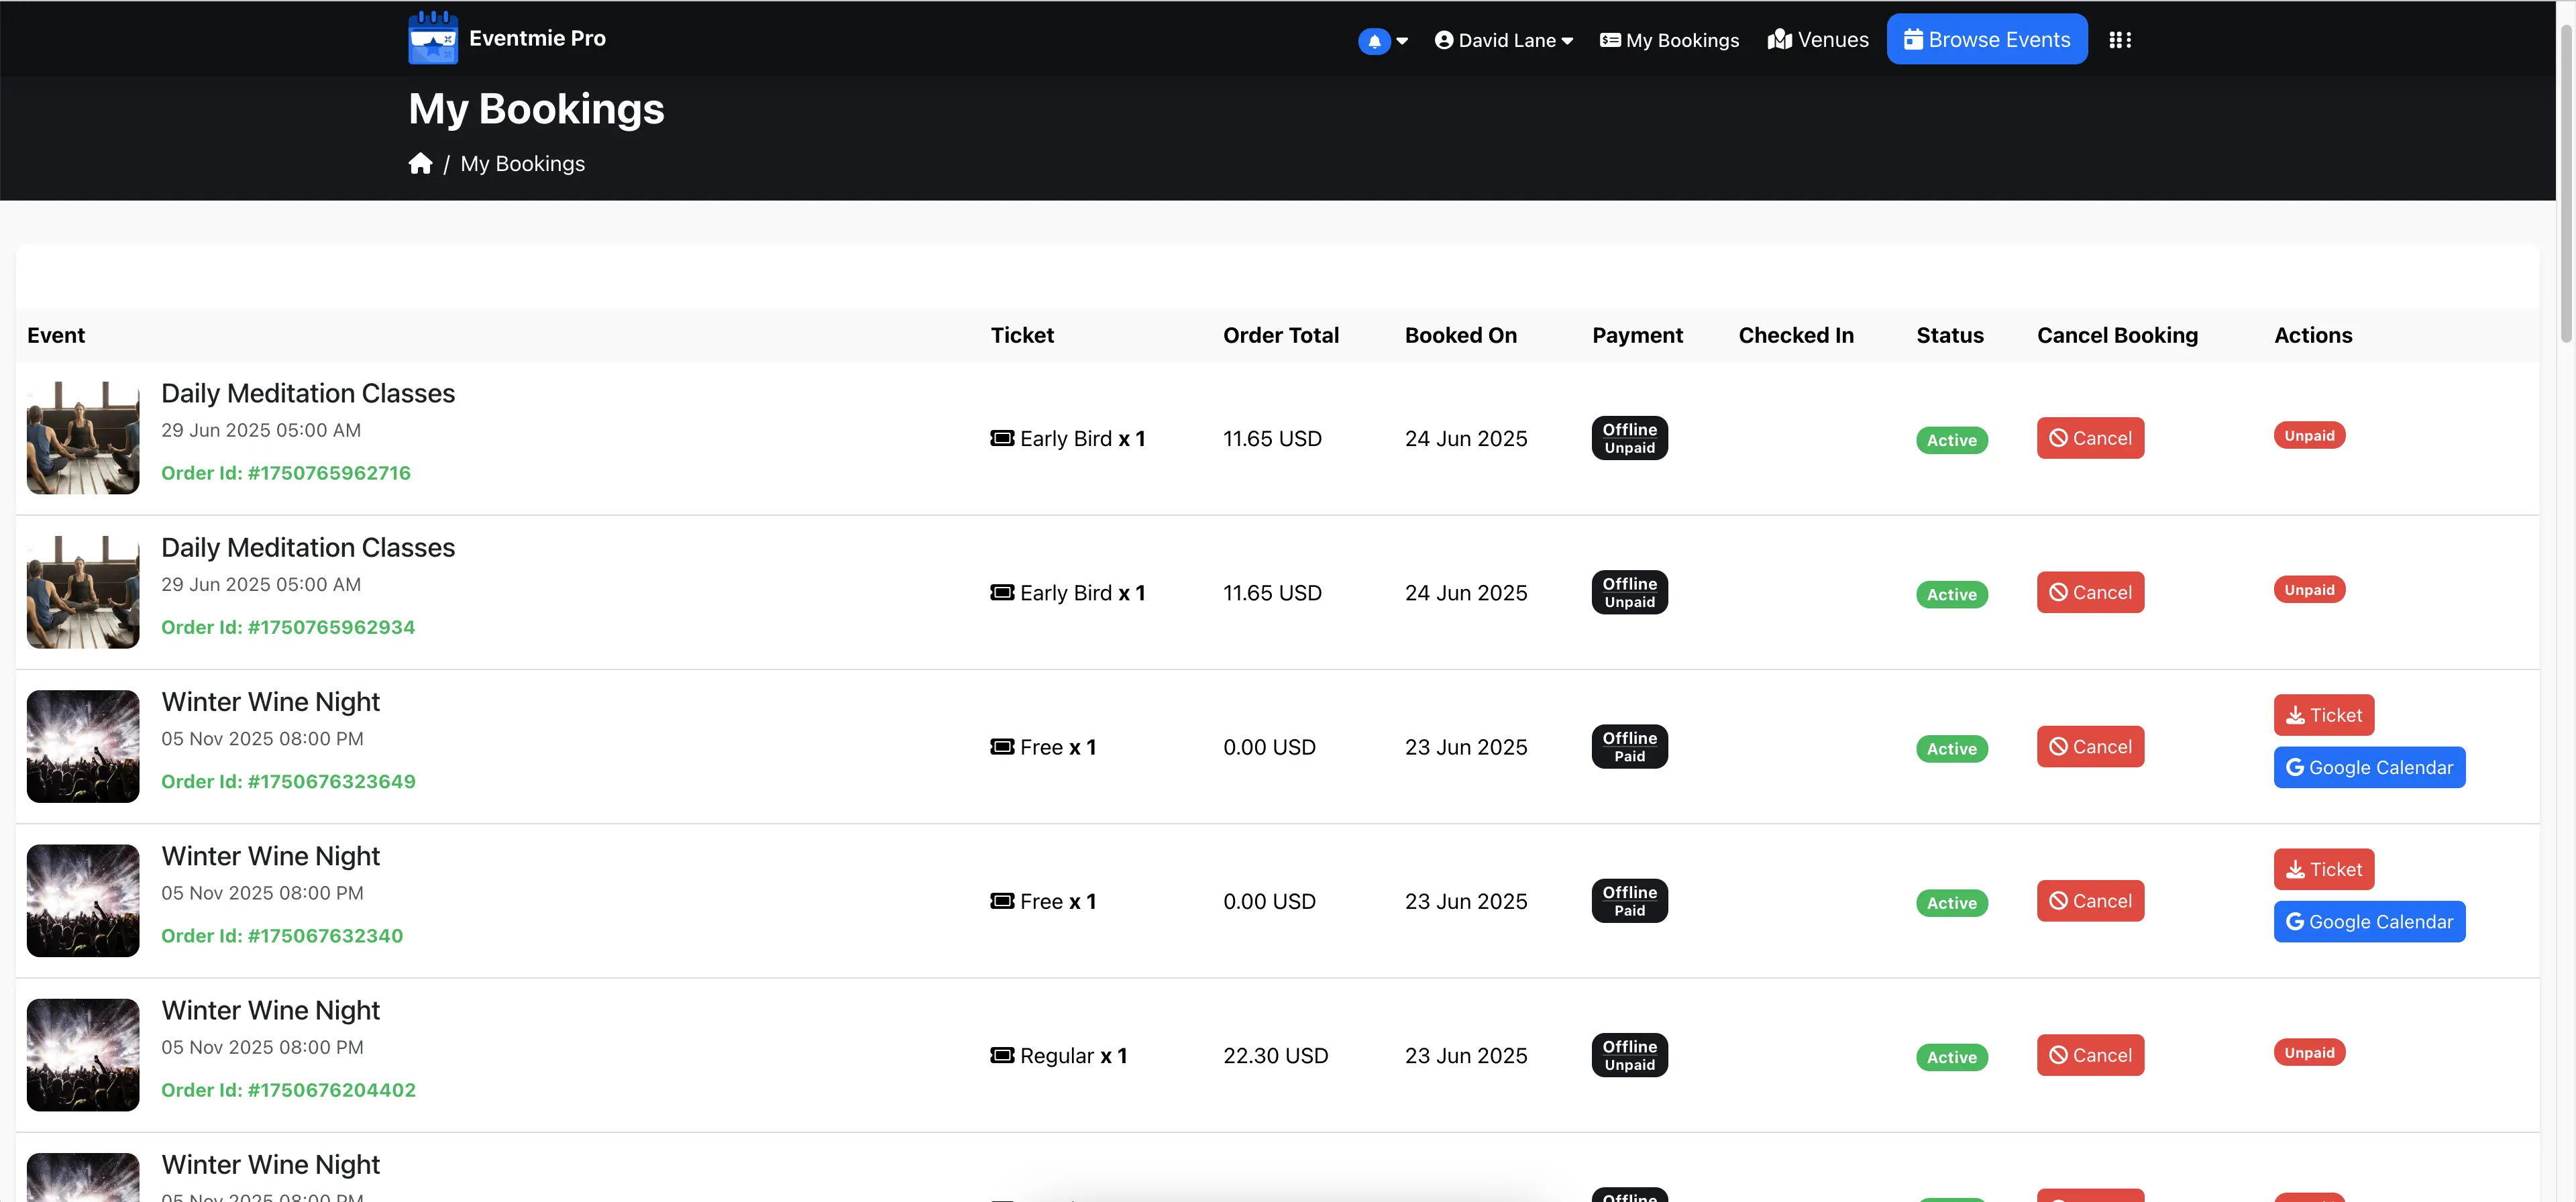The image size is (2576, 1202).
Task: Click the Unpaid badge for order #1750765962716
Action: click(2309, 436)
